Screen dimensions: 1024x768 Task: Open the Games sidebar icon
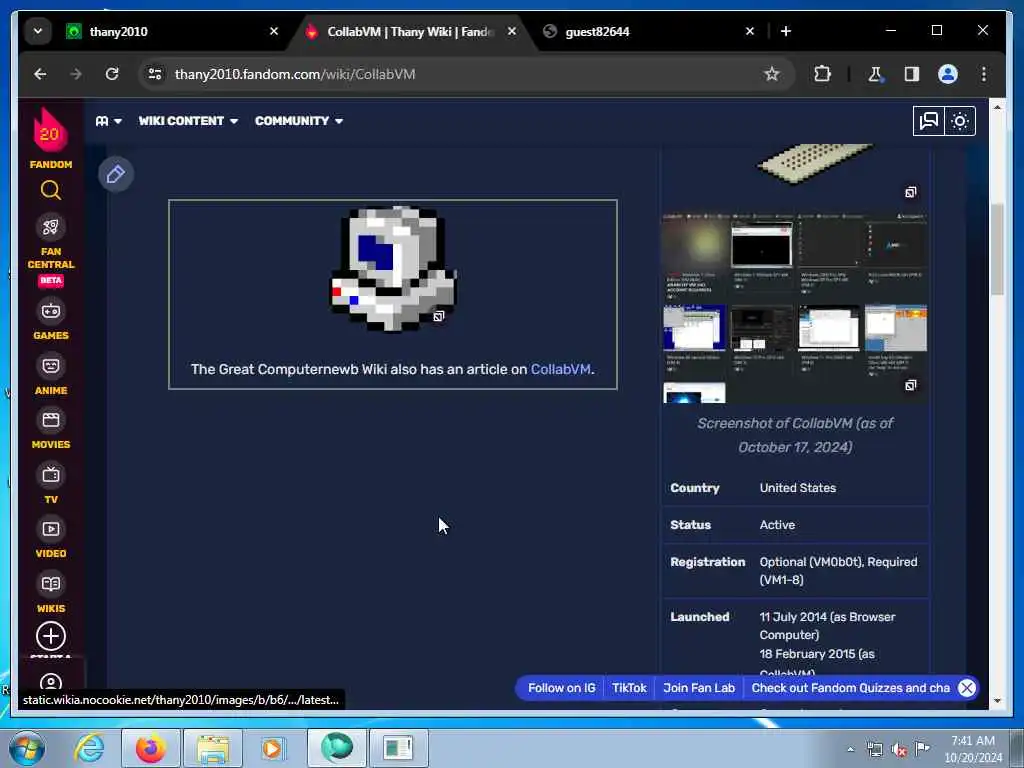point(50,312)
